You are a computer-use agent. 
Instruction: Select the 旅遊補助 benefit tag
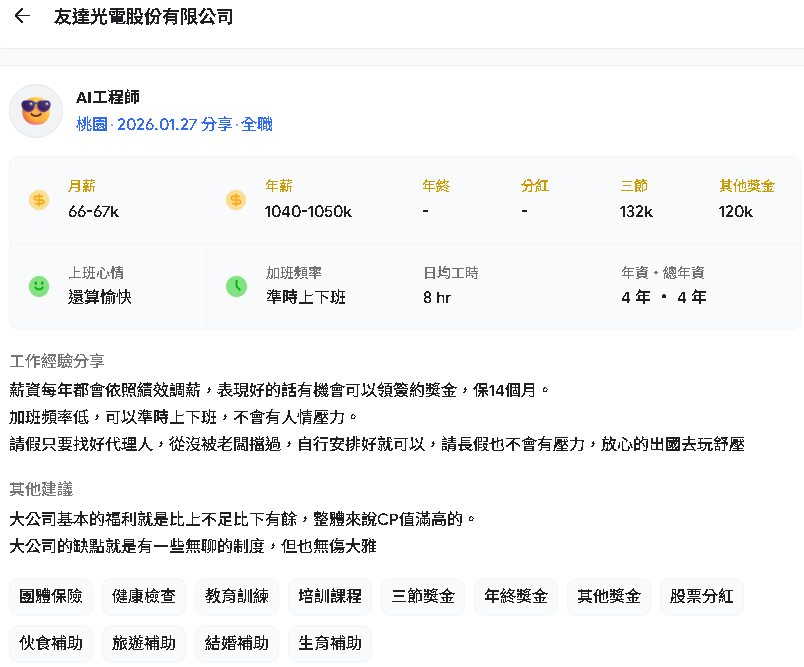click(144, 643)
